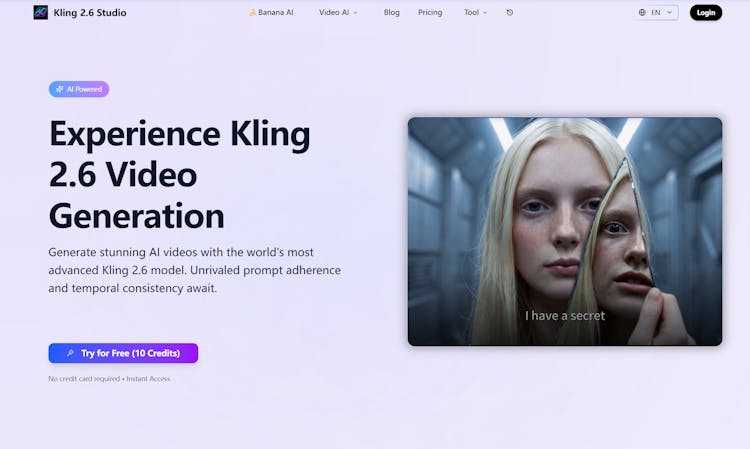
Task: Go to the Blog page
Action: tap(391, 13)
